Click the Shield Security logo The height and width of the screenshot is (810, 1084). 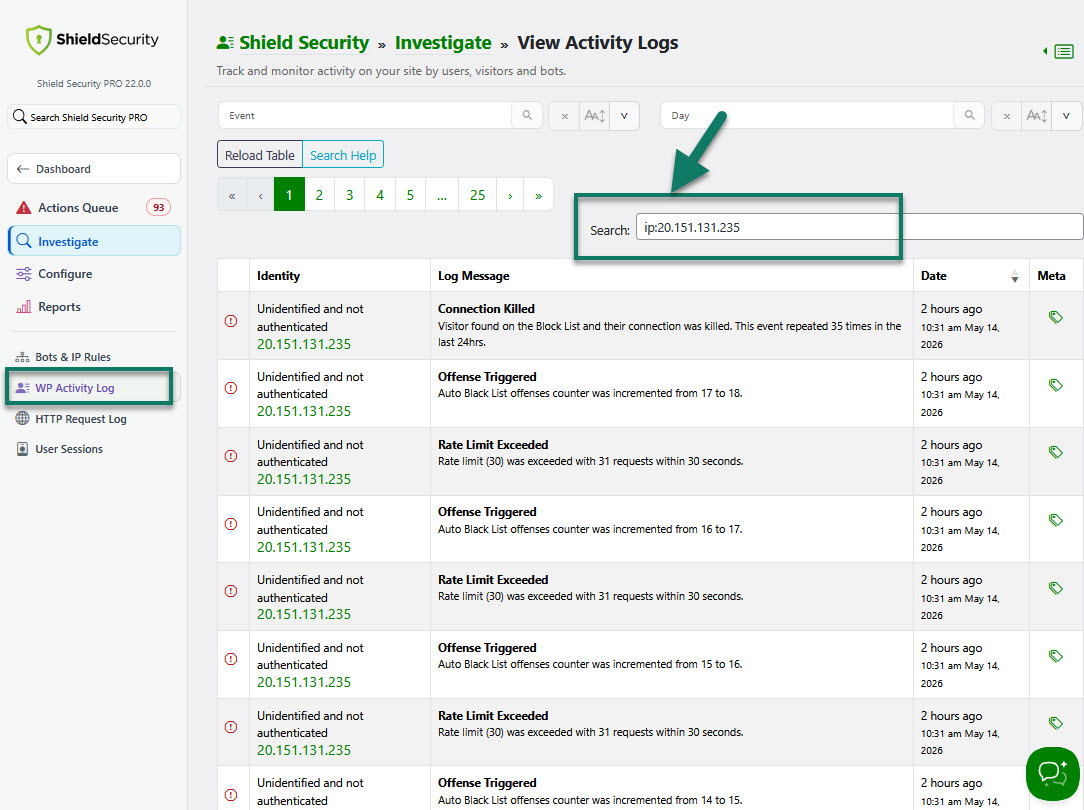[92, 39]
